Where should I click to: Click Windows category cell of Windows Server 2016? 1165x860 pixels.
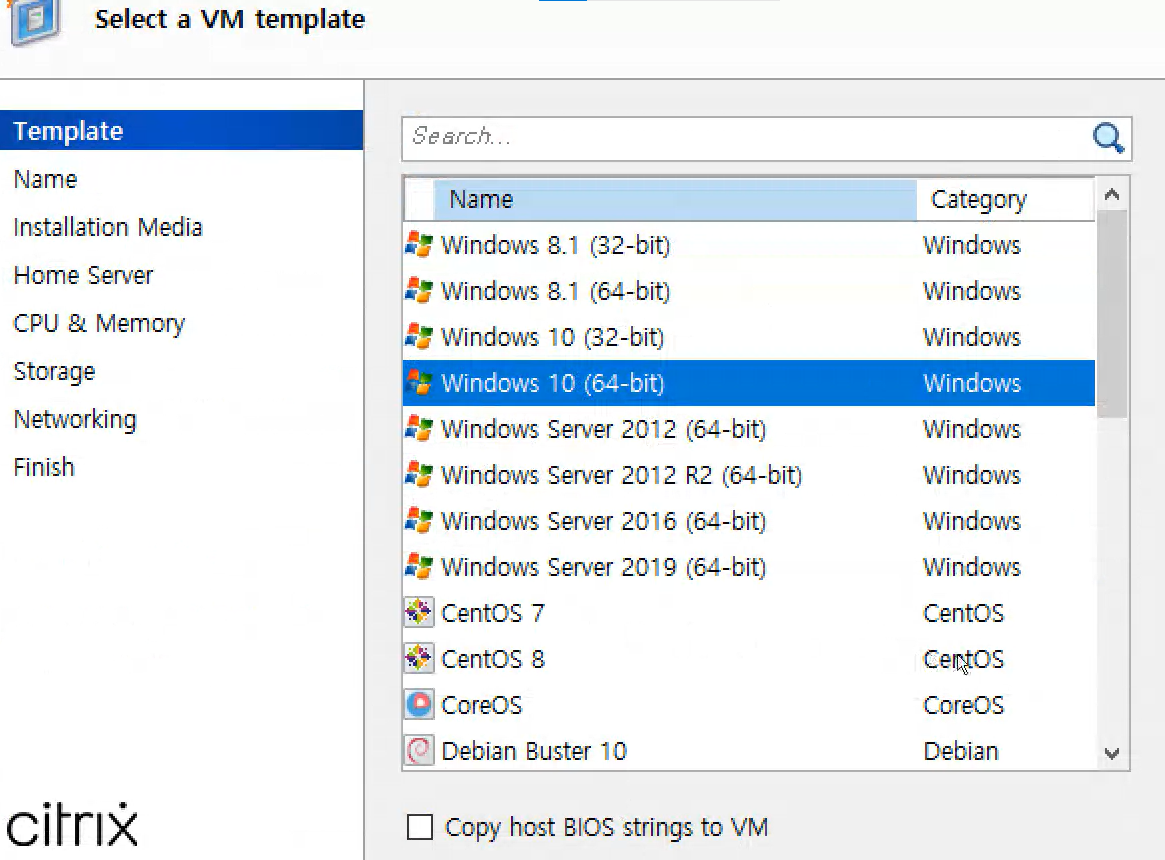[x=972, y=522]
